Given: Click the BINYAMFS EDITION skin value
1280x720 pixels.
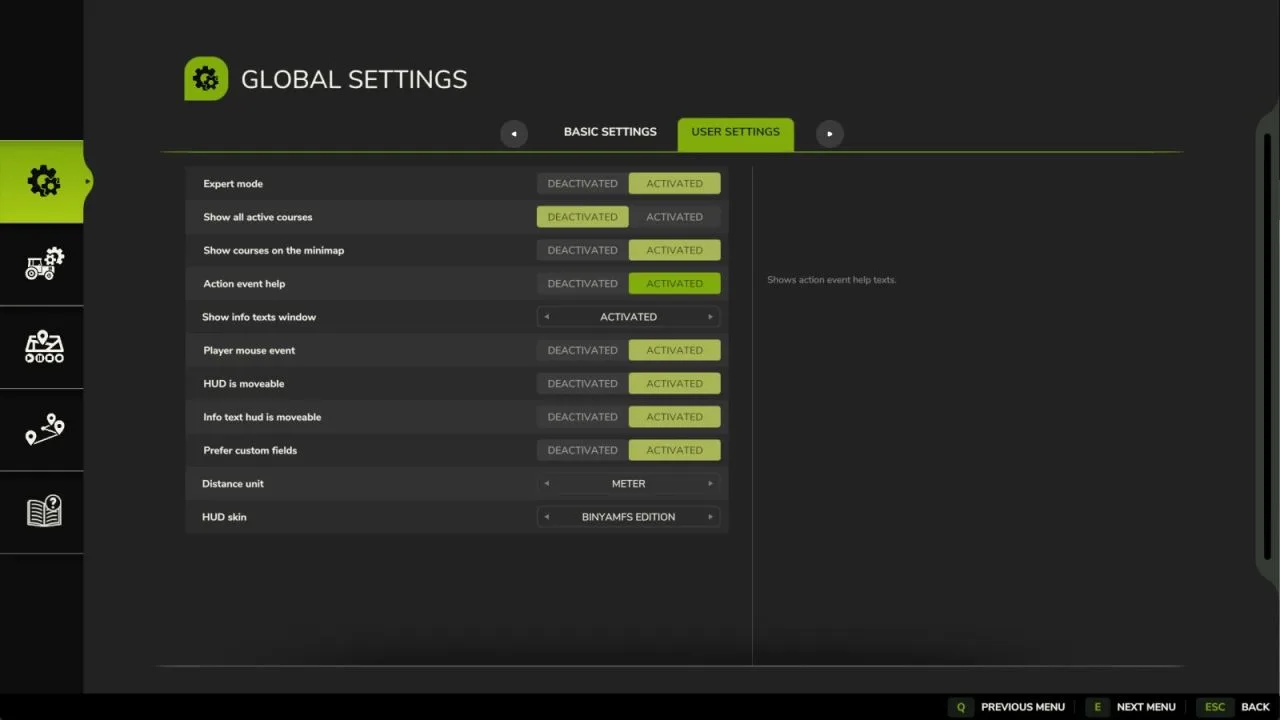Looking at the screenshot, I should (x=629, y=517).
